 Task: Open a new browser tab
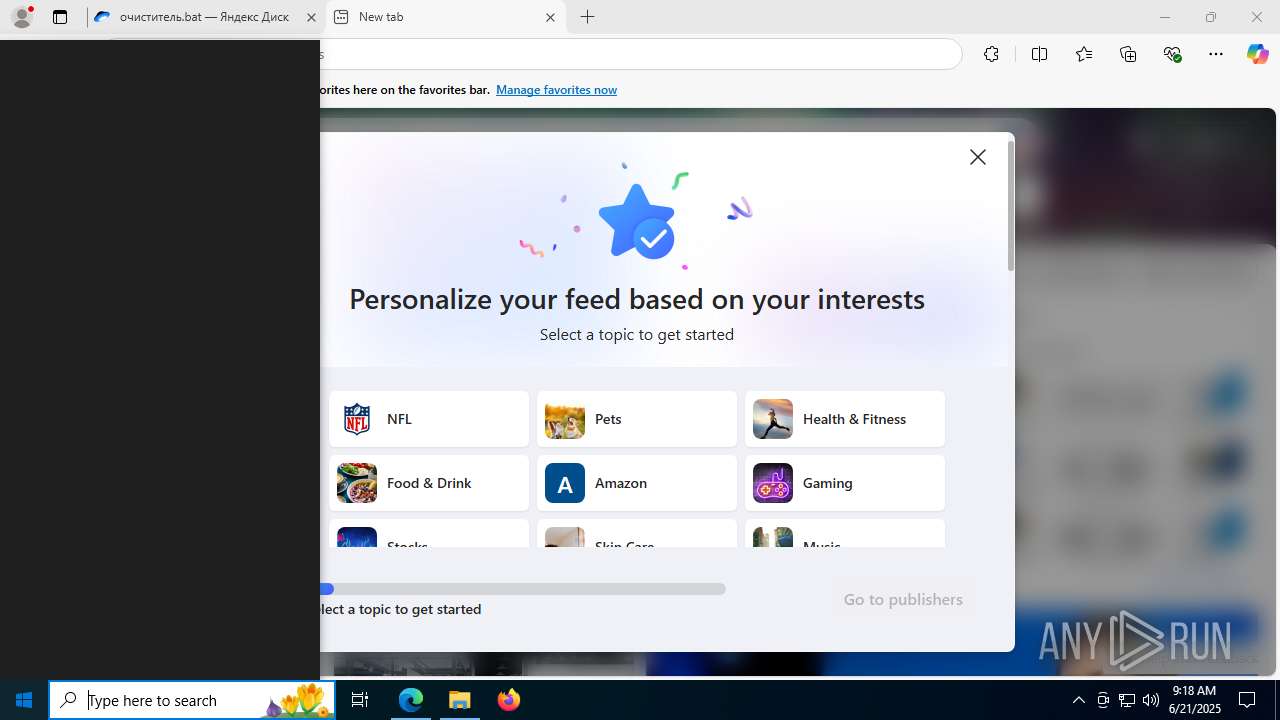[x=588, y=17]
